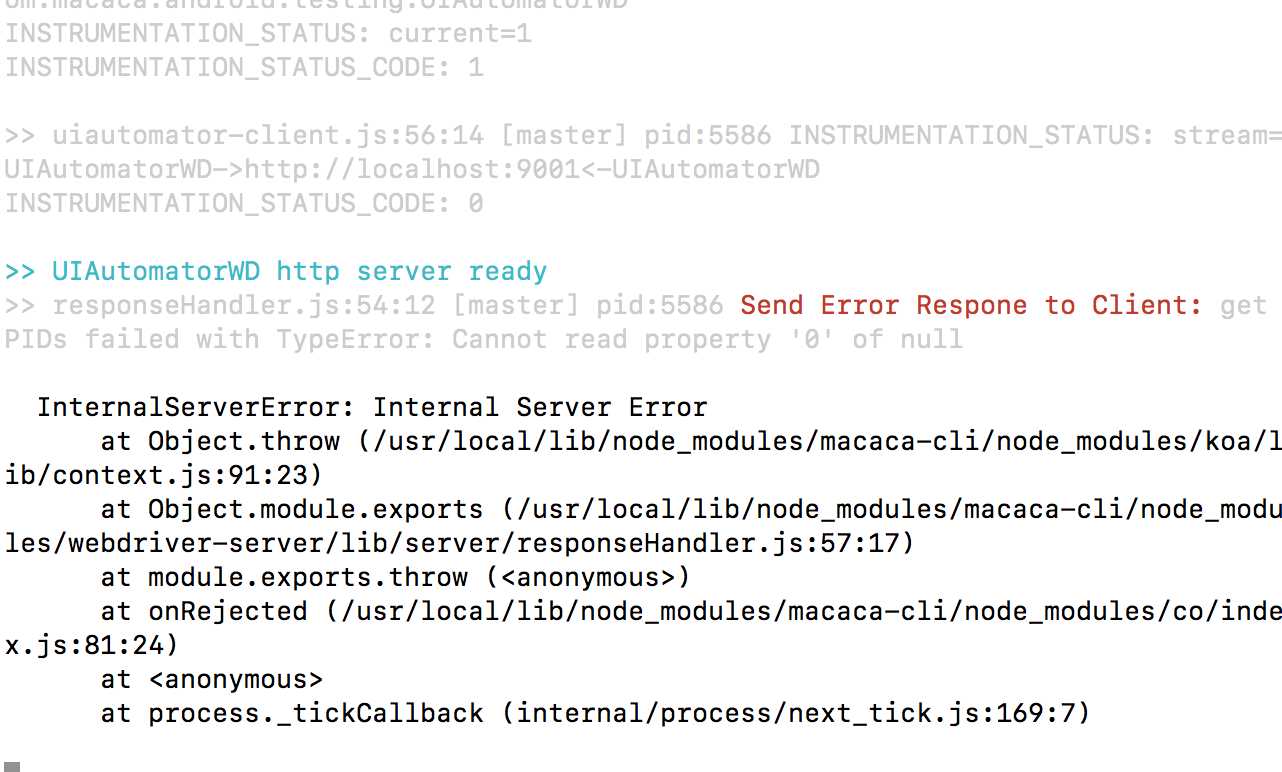Click the 'at Object.throw' stack frame text

tap(220, 441)
